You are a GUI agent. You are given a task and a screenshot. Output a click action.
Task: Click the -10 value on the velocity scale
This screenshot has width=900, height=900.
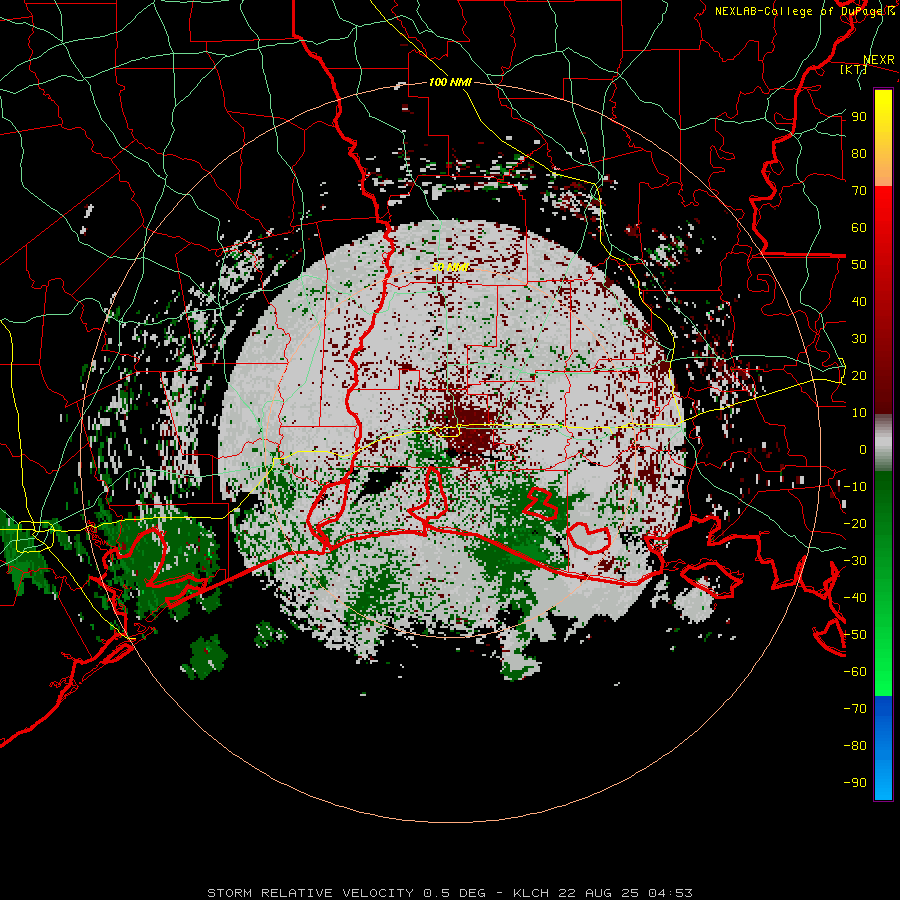click(x=855, y=487)
